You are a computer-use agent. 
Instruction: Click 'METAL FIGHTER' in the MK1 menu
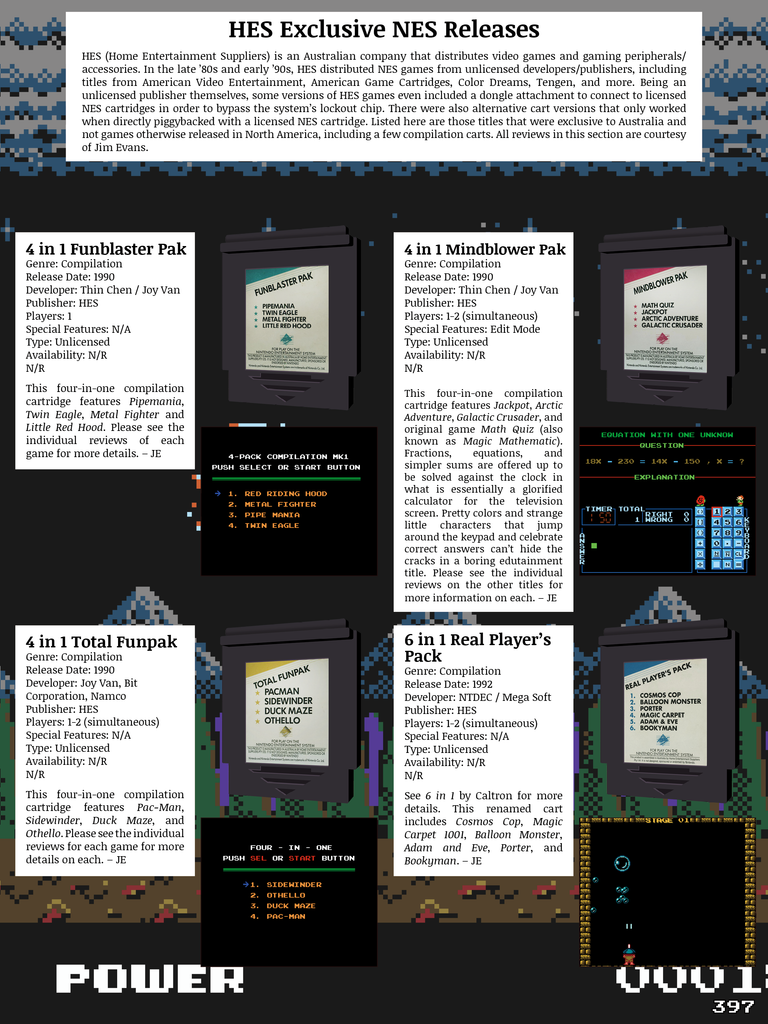pyautogui.click(x=280, y=504)
